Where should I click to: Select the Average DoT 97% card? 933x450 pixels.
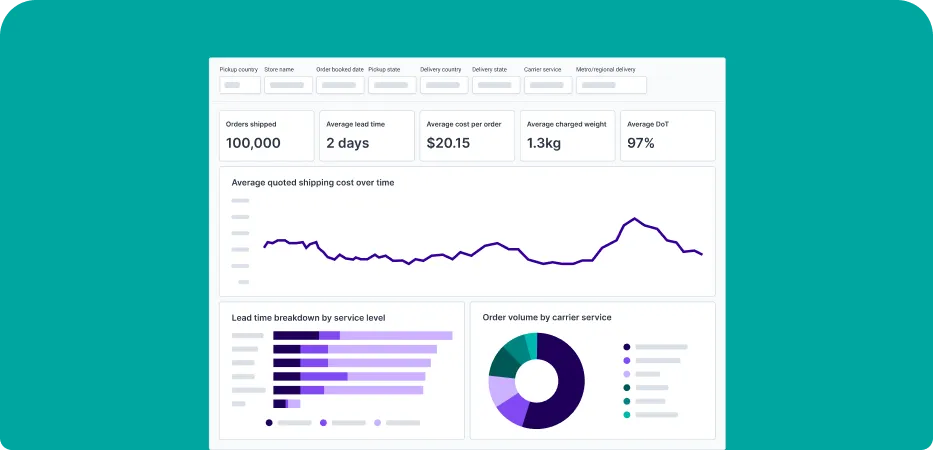click(x=668, y=136)
